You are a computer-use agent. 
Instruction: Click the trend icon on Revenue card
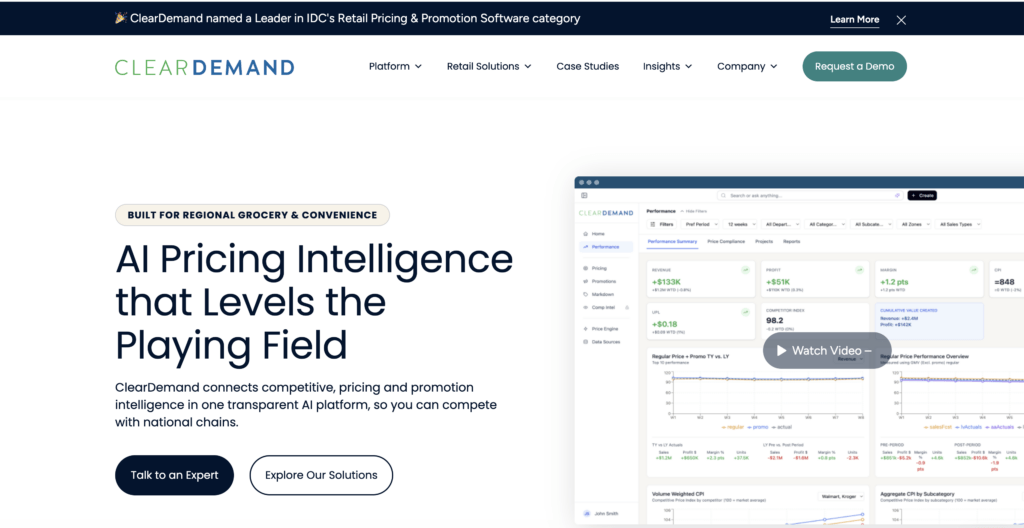744,269
